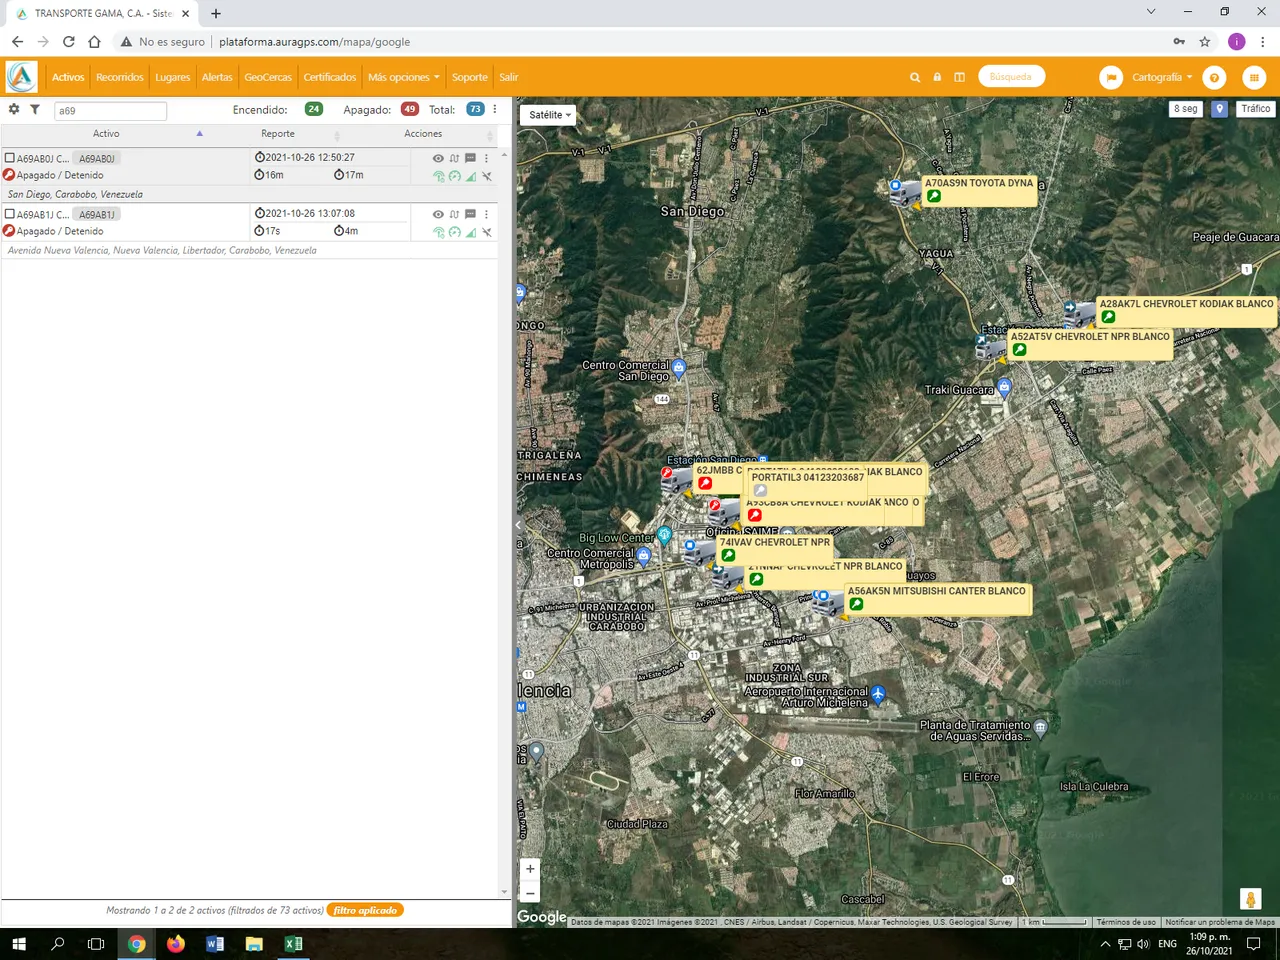Open the filter funnel icon
Image resolution: width=1280 pixels, height=960 pixels.
35,109
